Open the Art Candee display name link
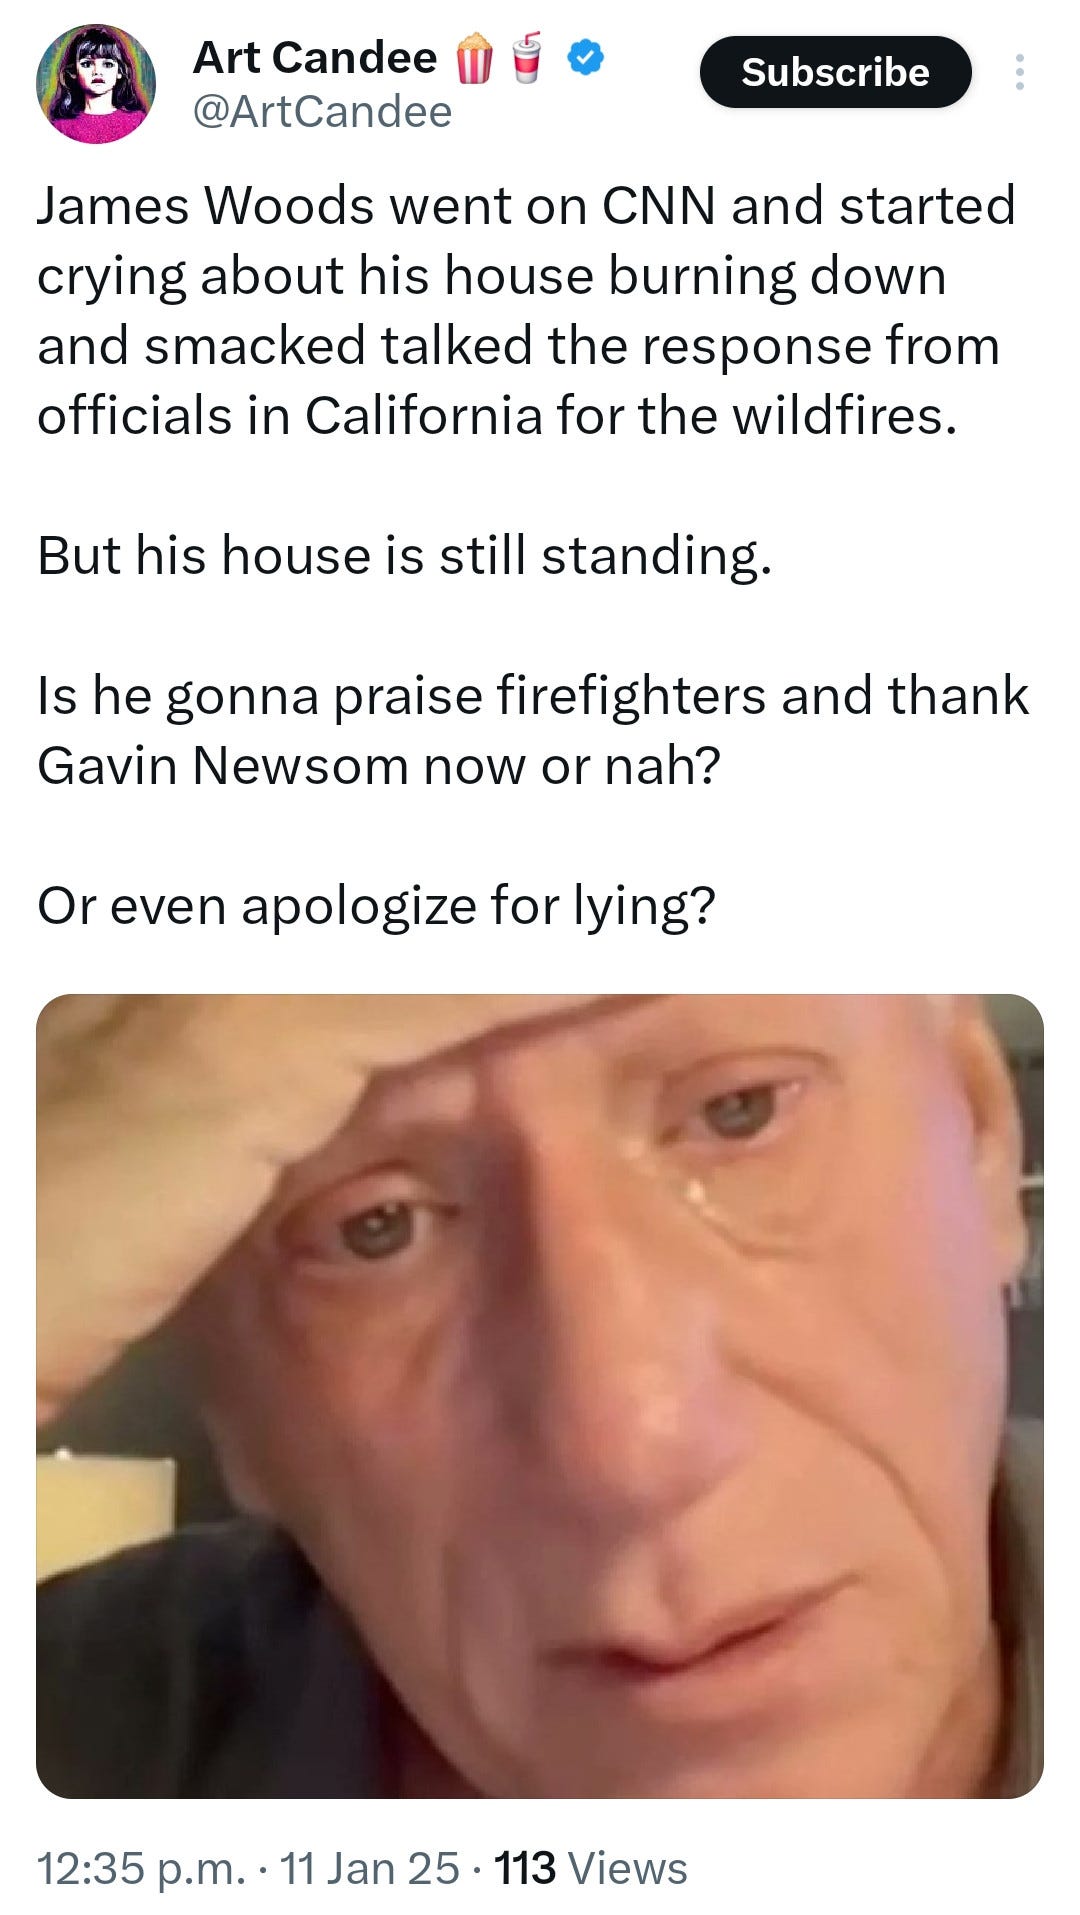The image size is (1080, 1915). pyautogui.click(x=315, y=58)
